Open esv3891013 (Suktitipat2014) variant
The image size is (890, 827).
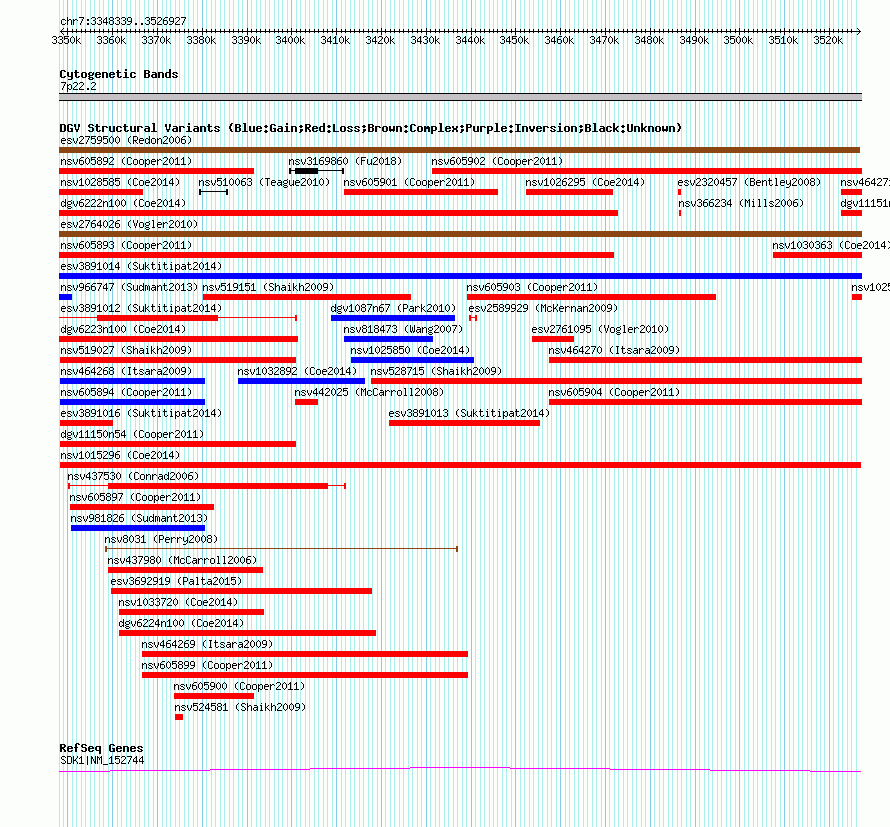click(469, 413)
